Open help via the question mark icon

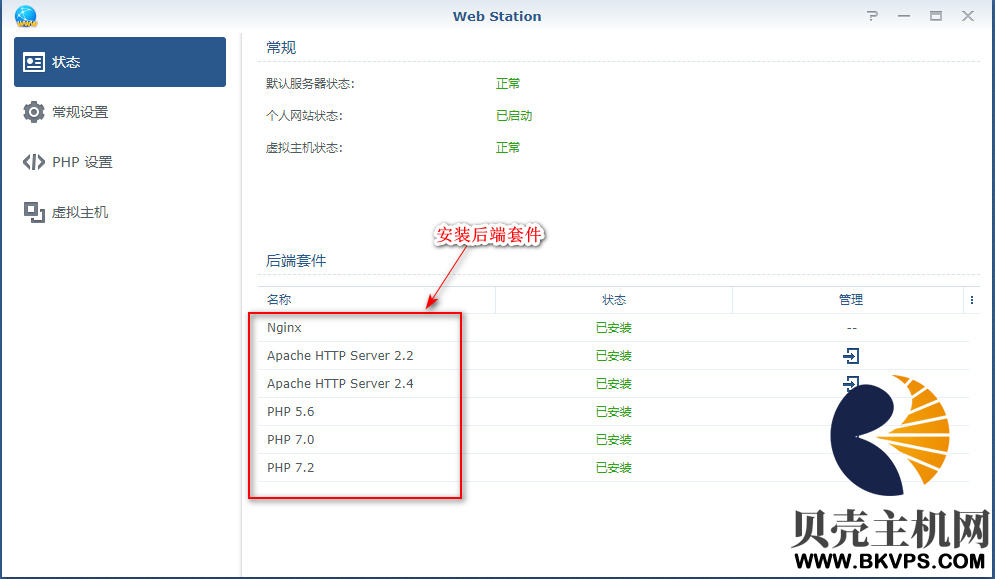[873, 16]
